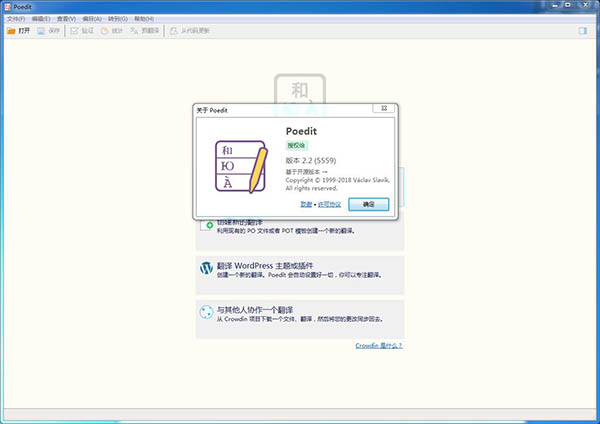Open the Go (转到) menu
Viewport: 600px width, 424px height.
[x=118, y=18]
